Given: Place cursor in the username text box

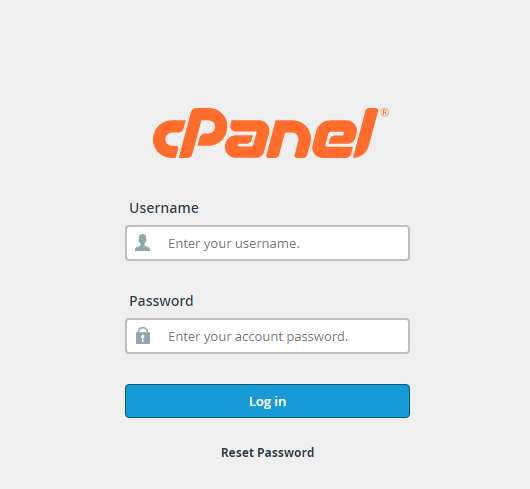Looking at the screenshot, I should pos(267,243).
